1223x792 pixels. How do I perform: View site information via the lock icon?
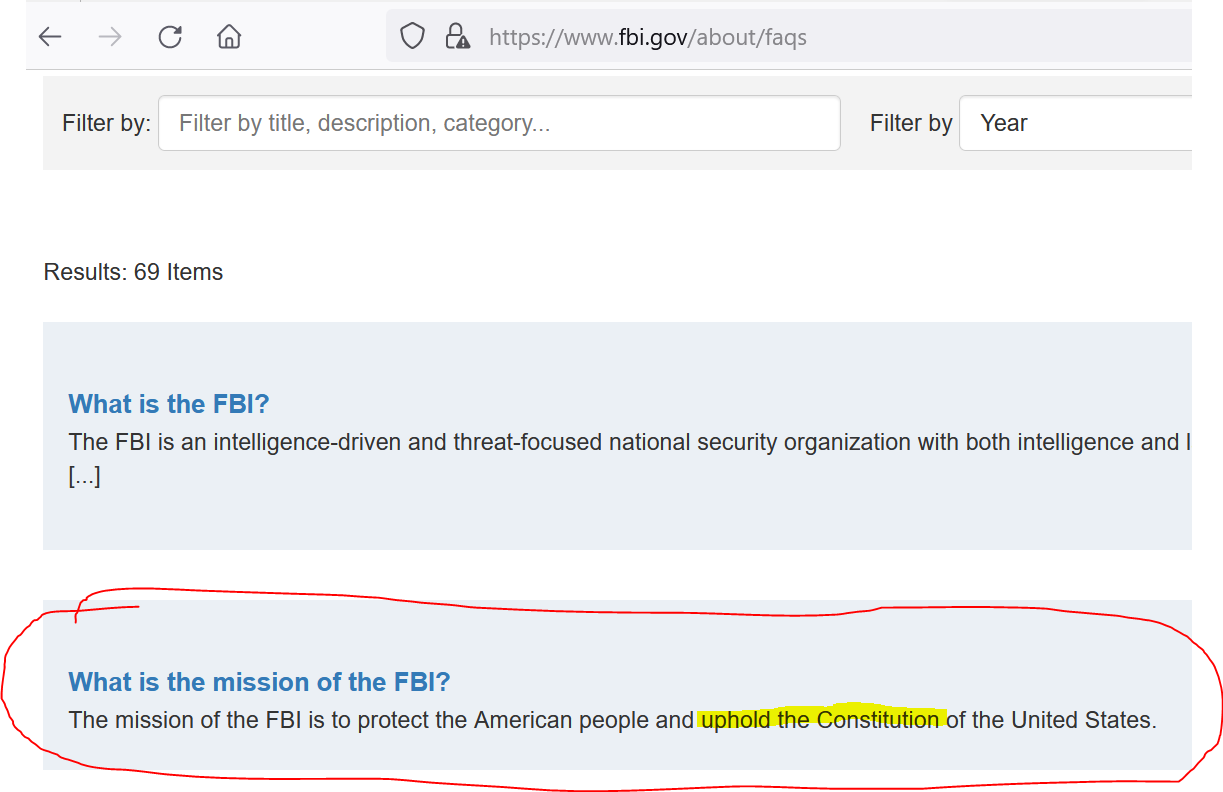point(458,37)
